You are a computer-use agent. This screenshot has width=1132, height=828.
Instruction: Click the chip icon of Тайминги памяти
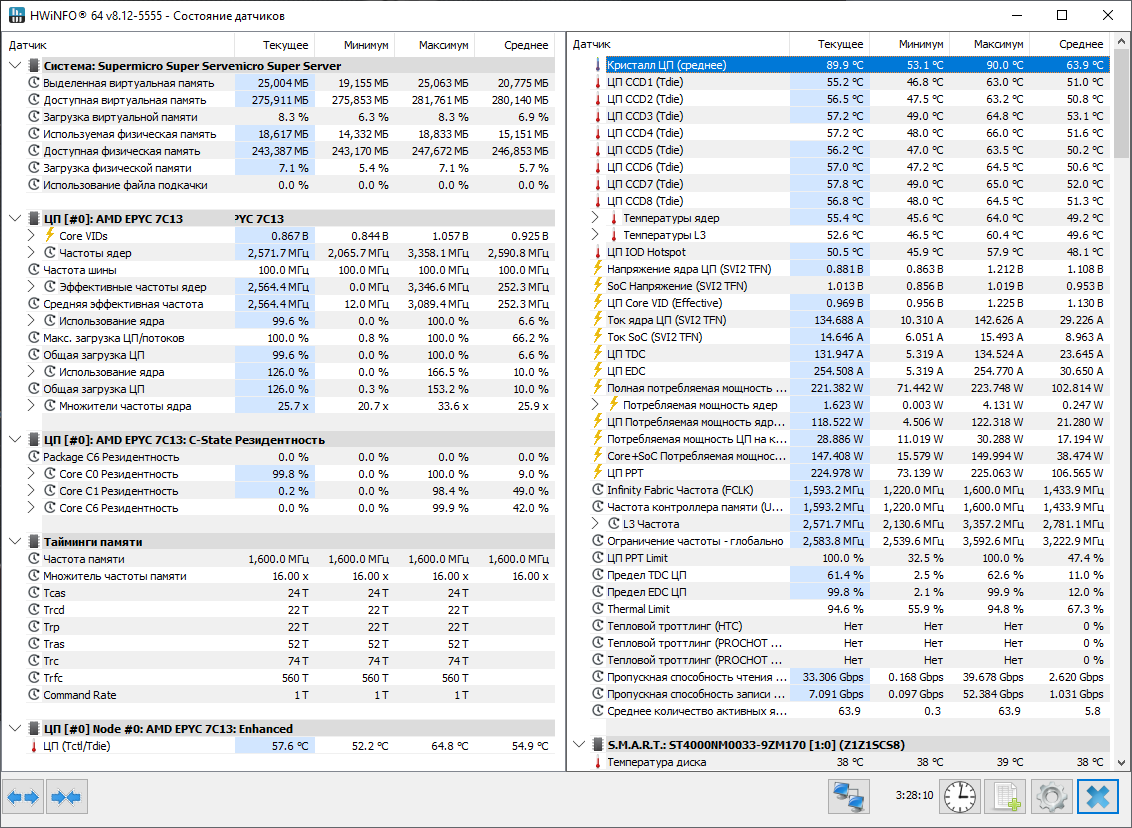tap(34, 541)
